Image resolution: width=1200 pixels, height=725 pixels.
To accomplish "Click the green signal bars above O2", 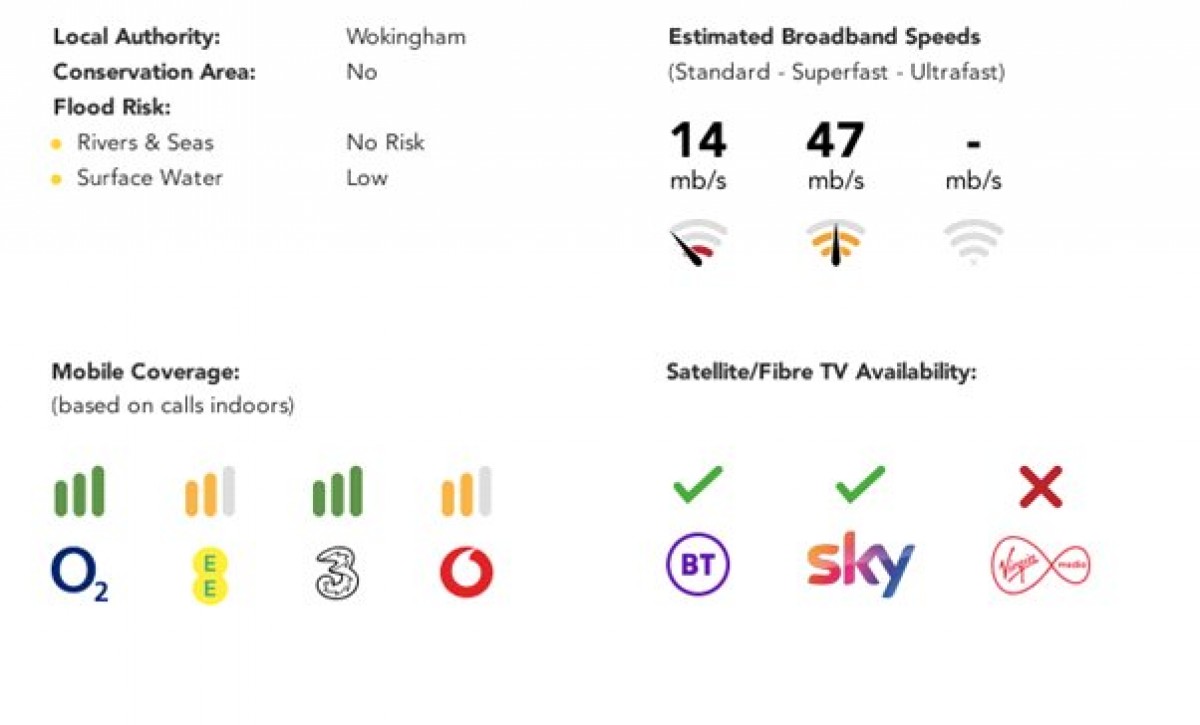I will tap(79, 491).
